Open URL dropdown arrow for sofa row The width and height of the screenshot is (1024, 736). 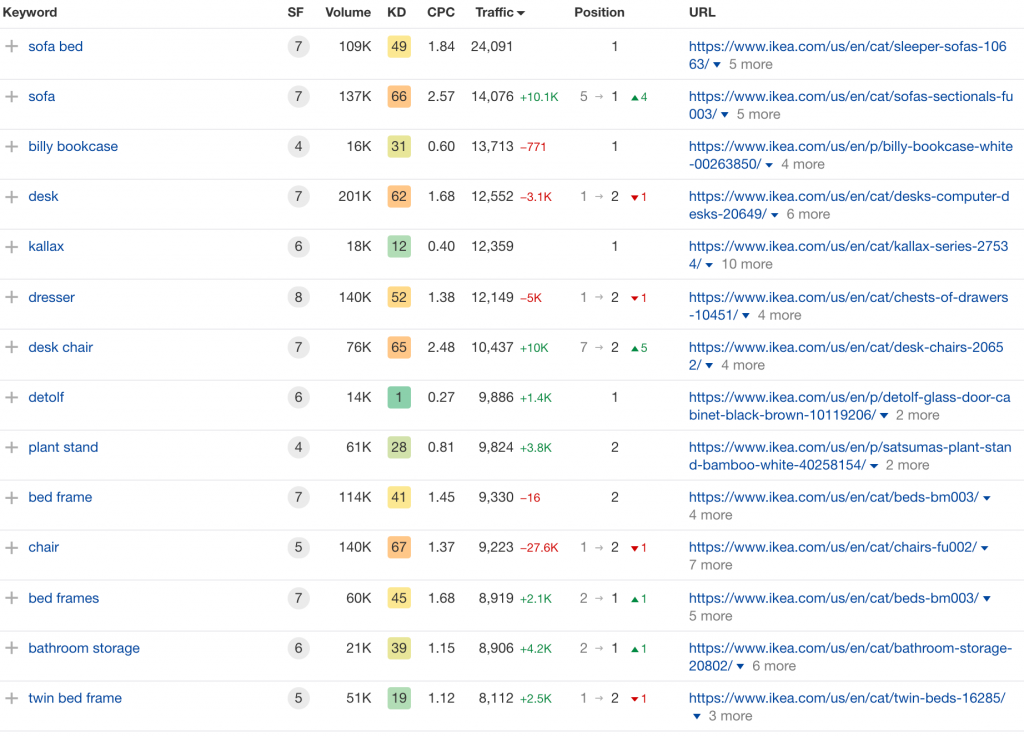725,115
